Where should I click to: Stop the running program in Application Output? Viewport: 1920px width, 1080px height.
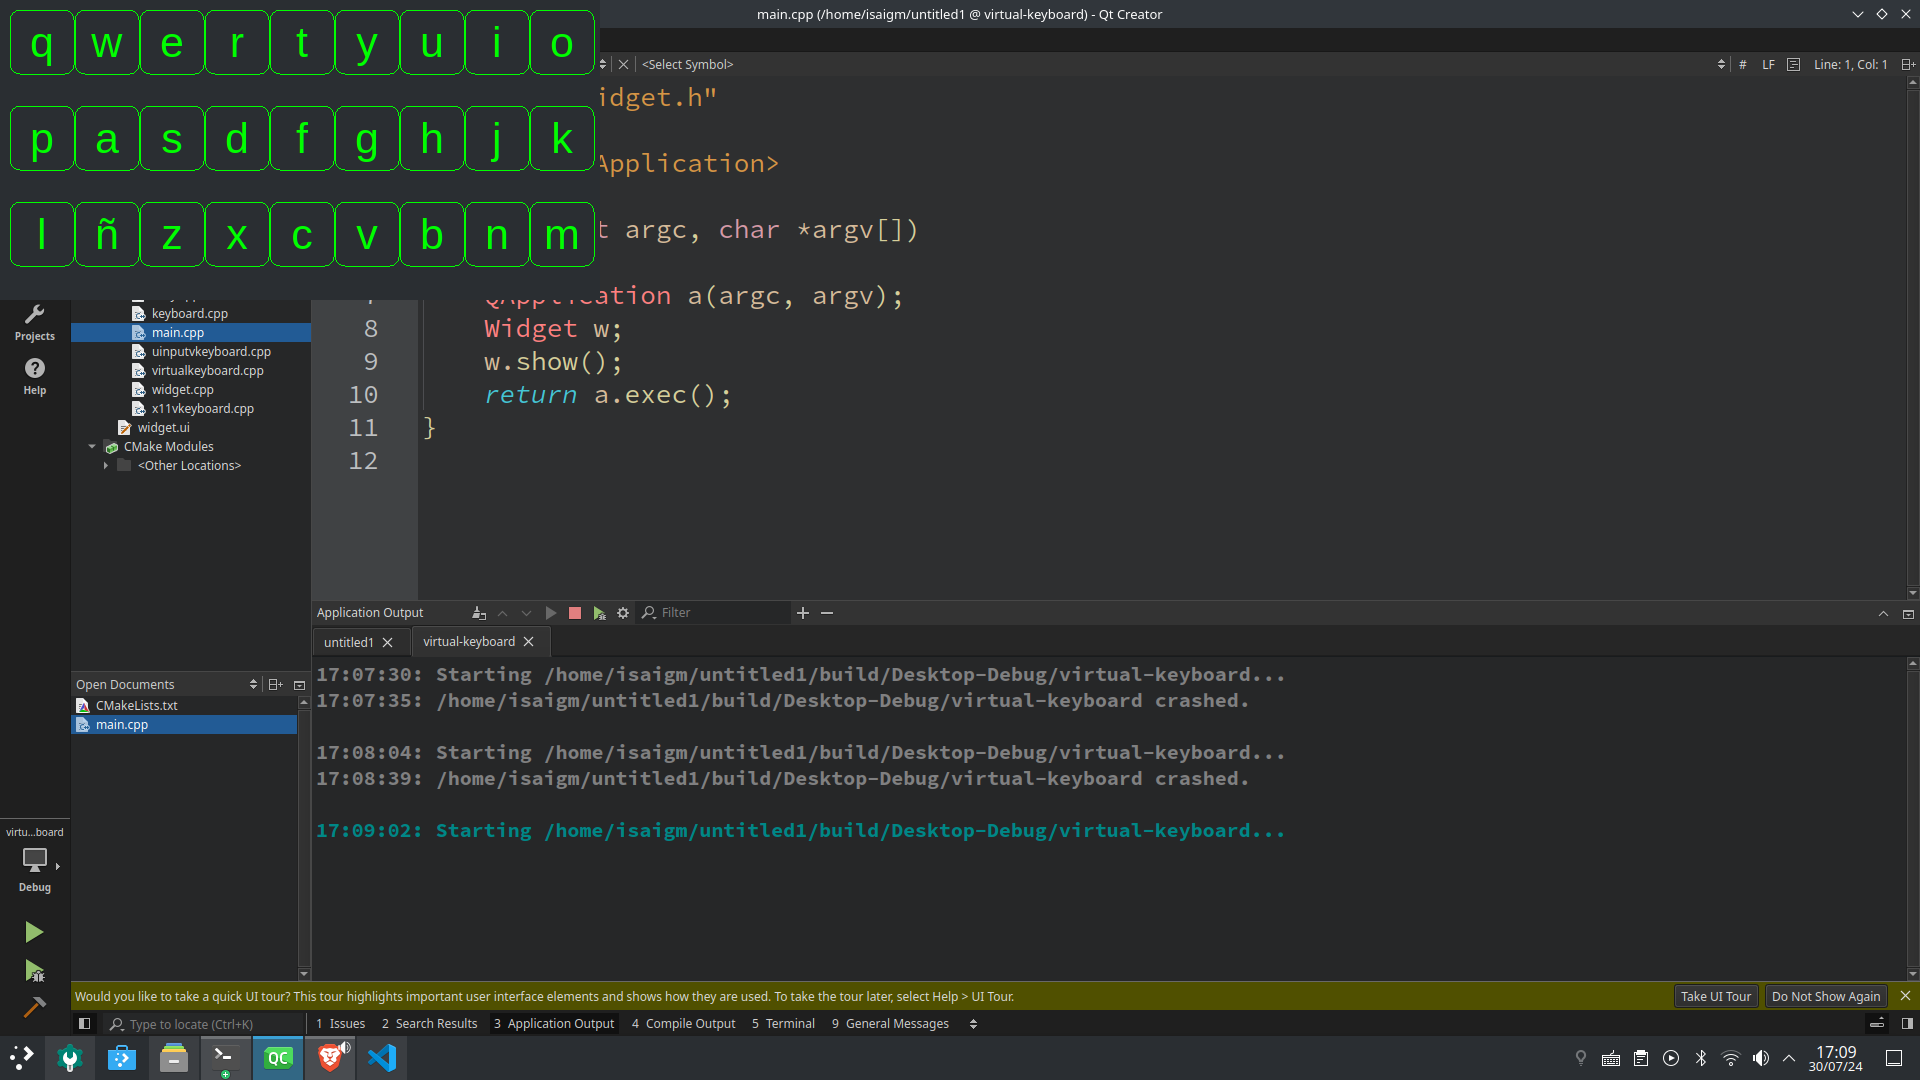coord(575,613)
